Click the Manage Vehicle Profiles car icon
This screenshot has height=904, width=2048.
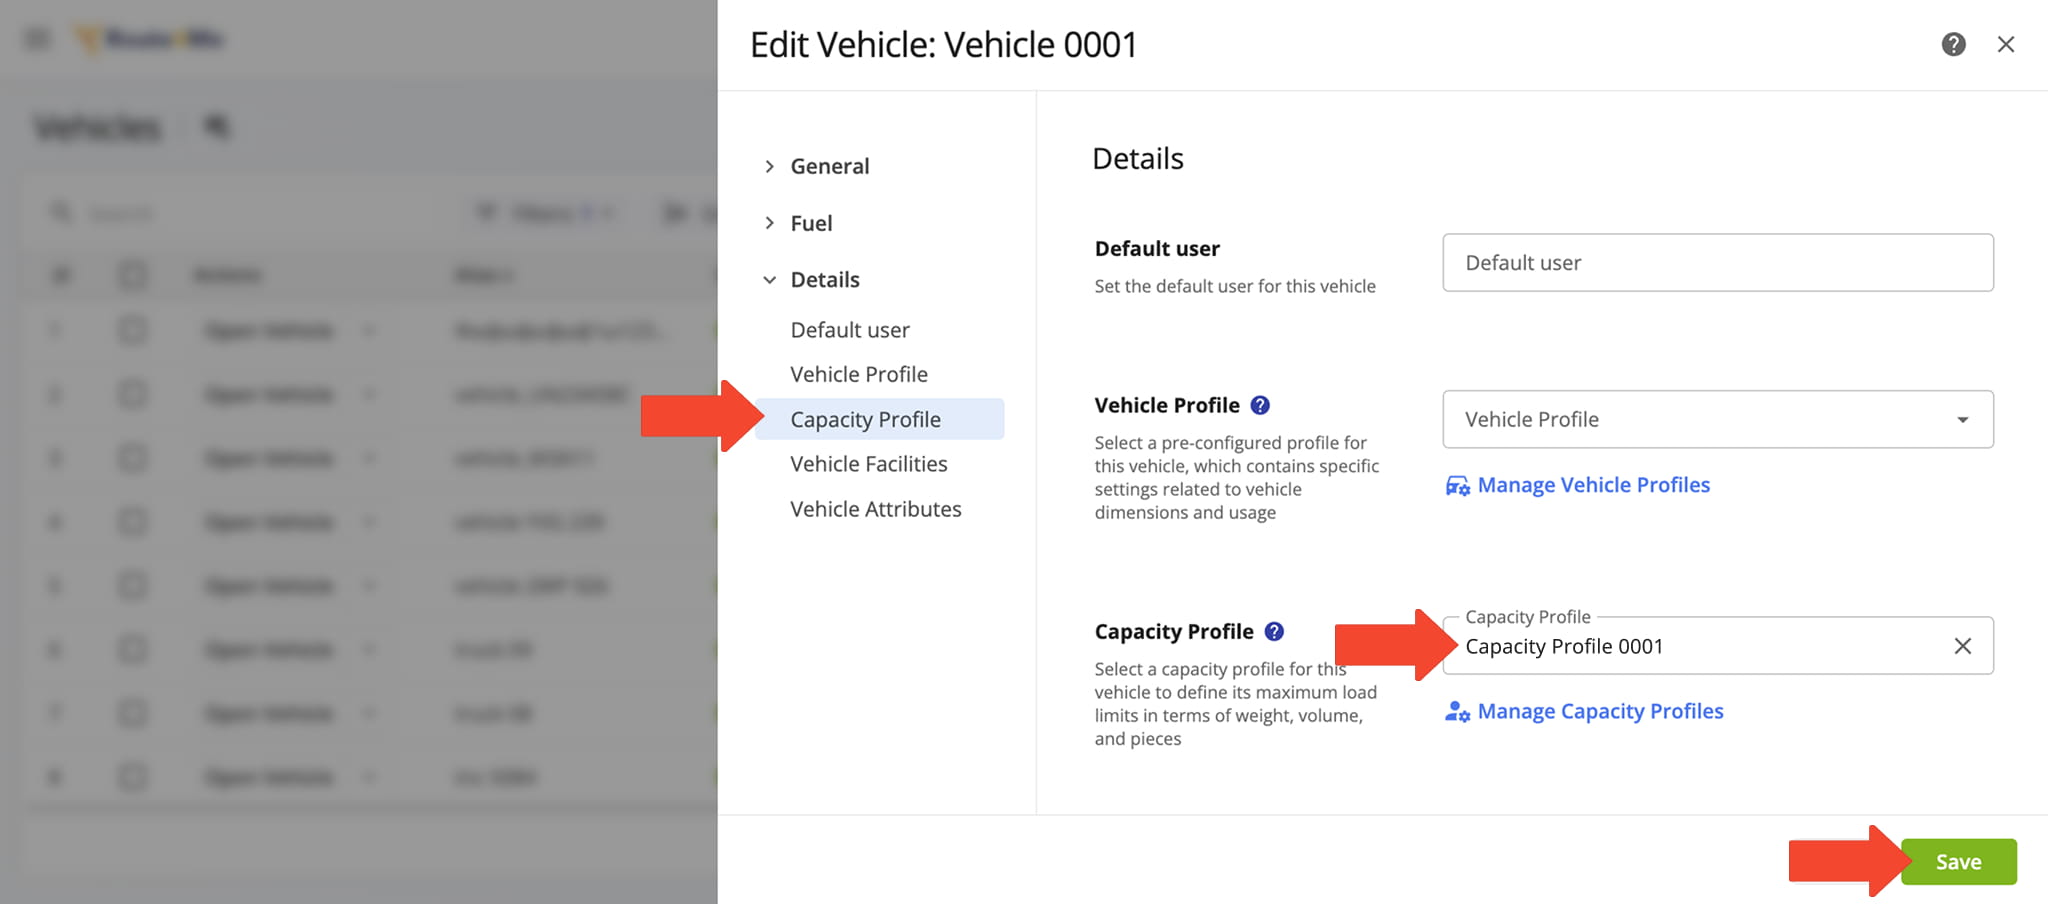click(x=1457, y=486)
